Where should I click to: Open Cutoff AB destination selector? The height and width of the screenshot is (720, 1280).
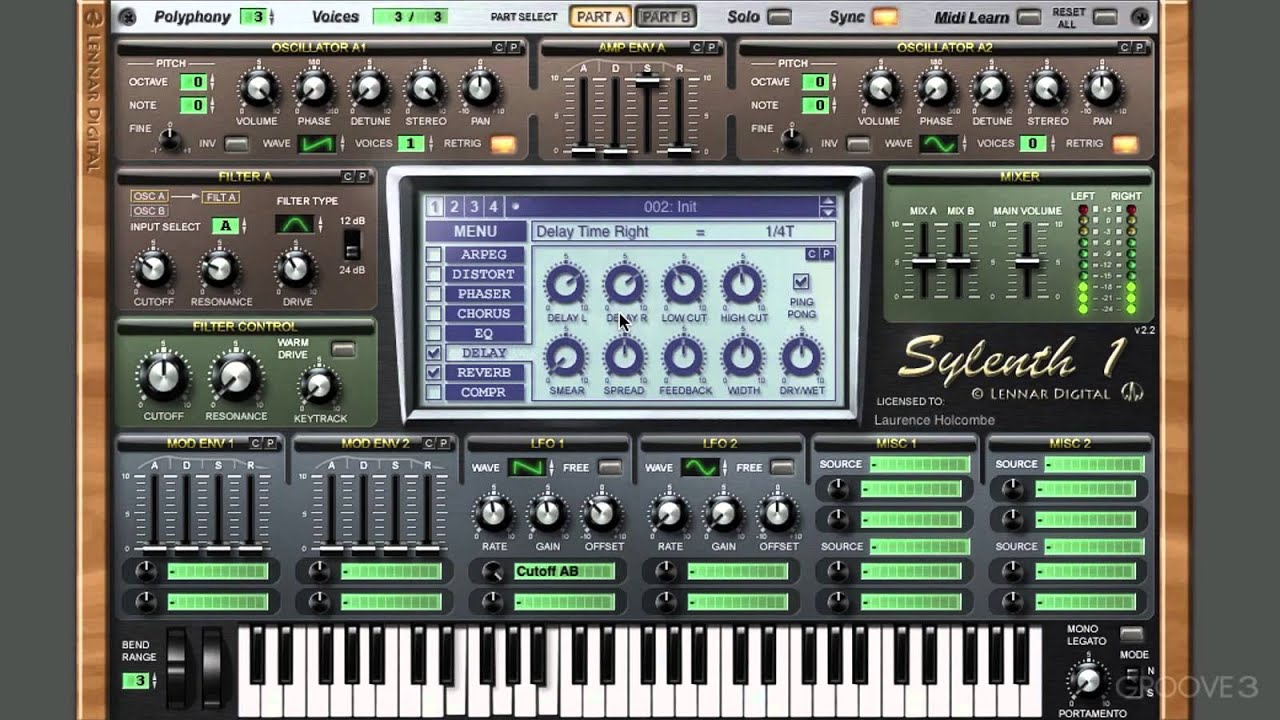(x=564, y=571)
